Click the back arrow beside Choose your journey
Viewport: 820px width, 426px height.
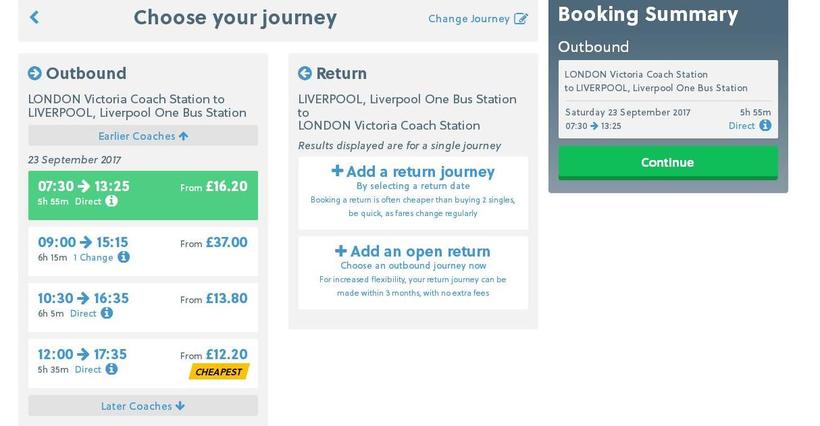coord(35,18)
